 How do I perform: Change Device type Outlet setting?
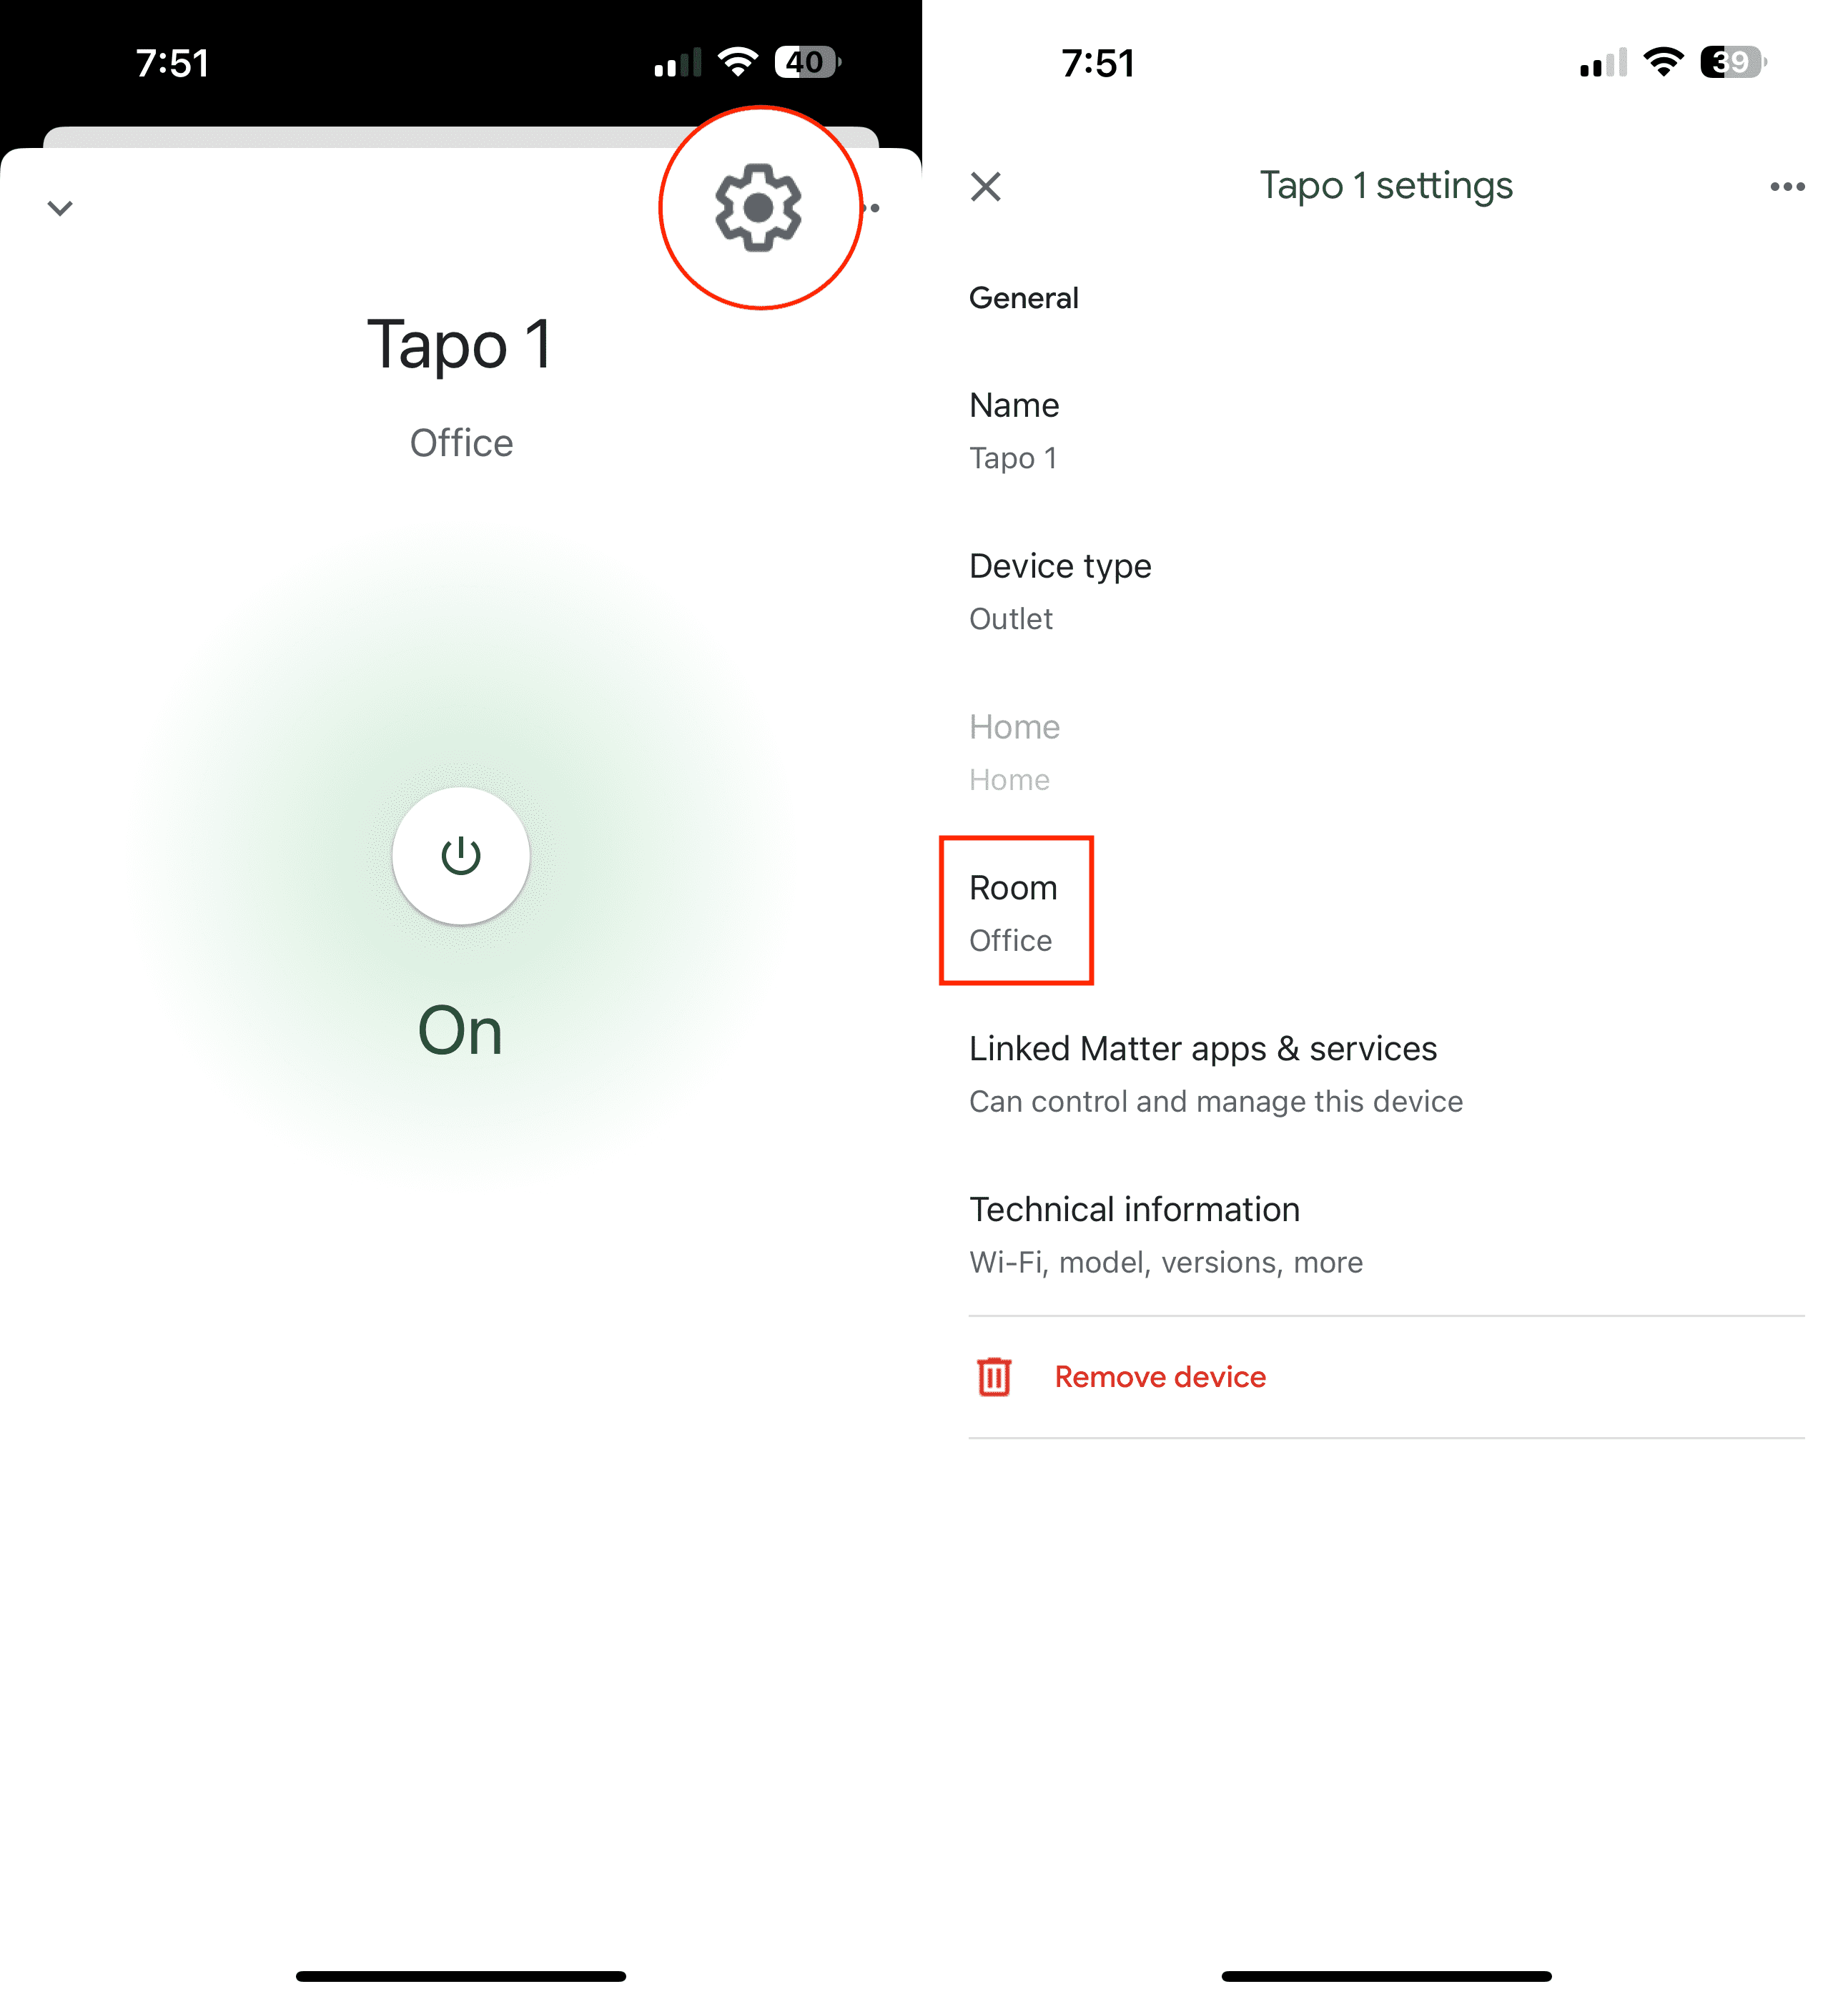[x=1386, y=591]
